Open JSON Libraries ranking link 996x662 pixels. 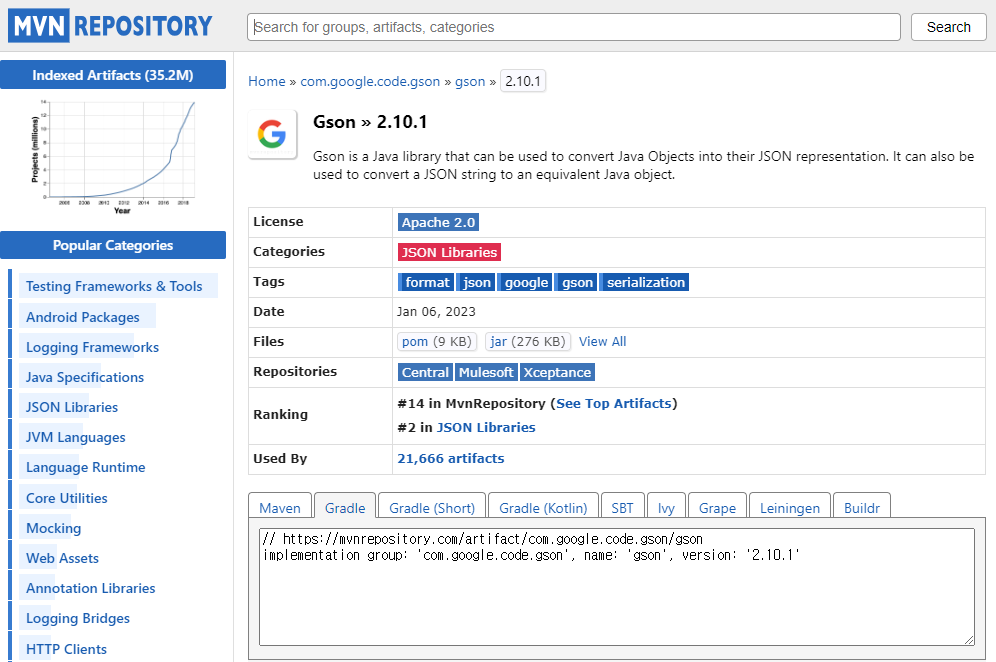(x=486, y=428)
